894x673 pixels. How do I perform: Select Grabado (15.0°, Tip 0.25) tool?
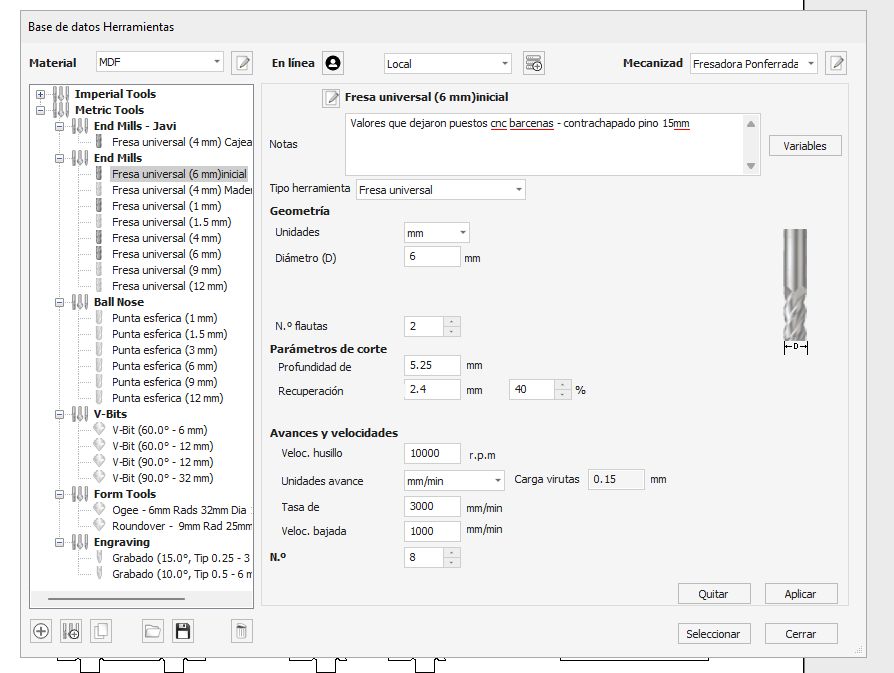pyautogui.click(x=181, y=558)
